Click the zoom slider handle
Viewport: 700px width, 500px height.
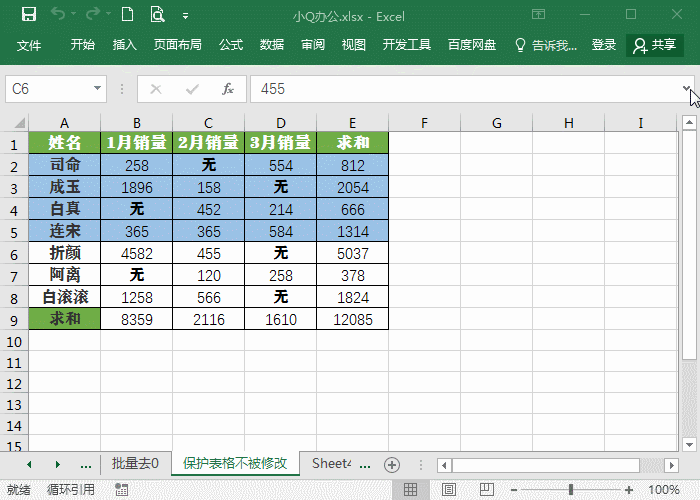pyautogui.click(x=571, y=490)
